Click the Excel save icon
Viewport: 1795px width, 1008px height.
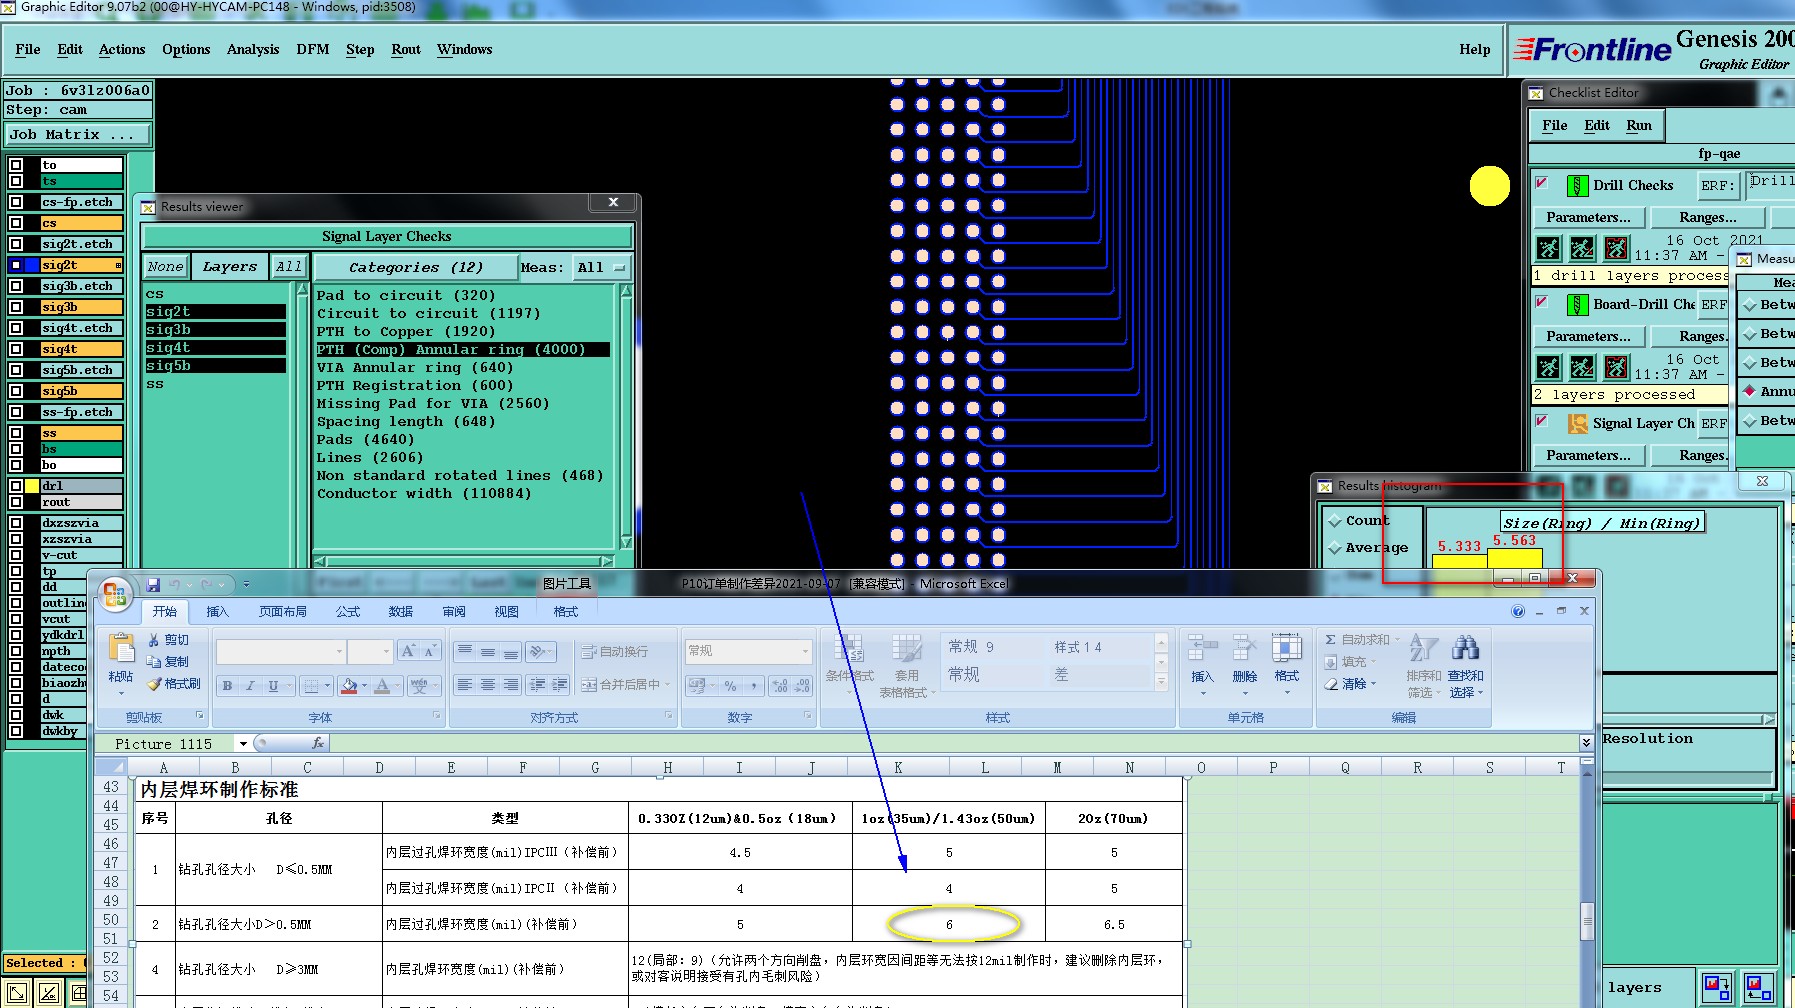point(153,585)
